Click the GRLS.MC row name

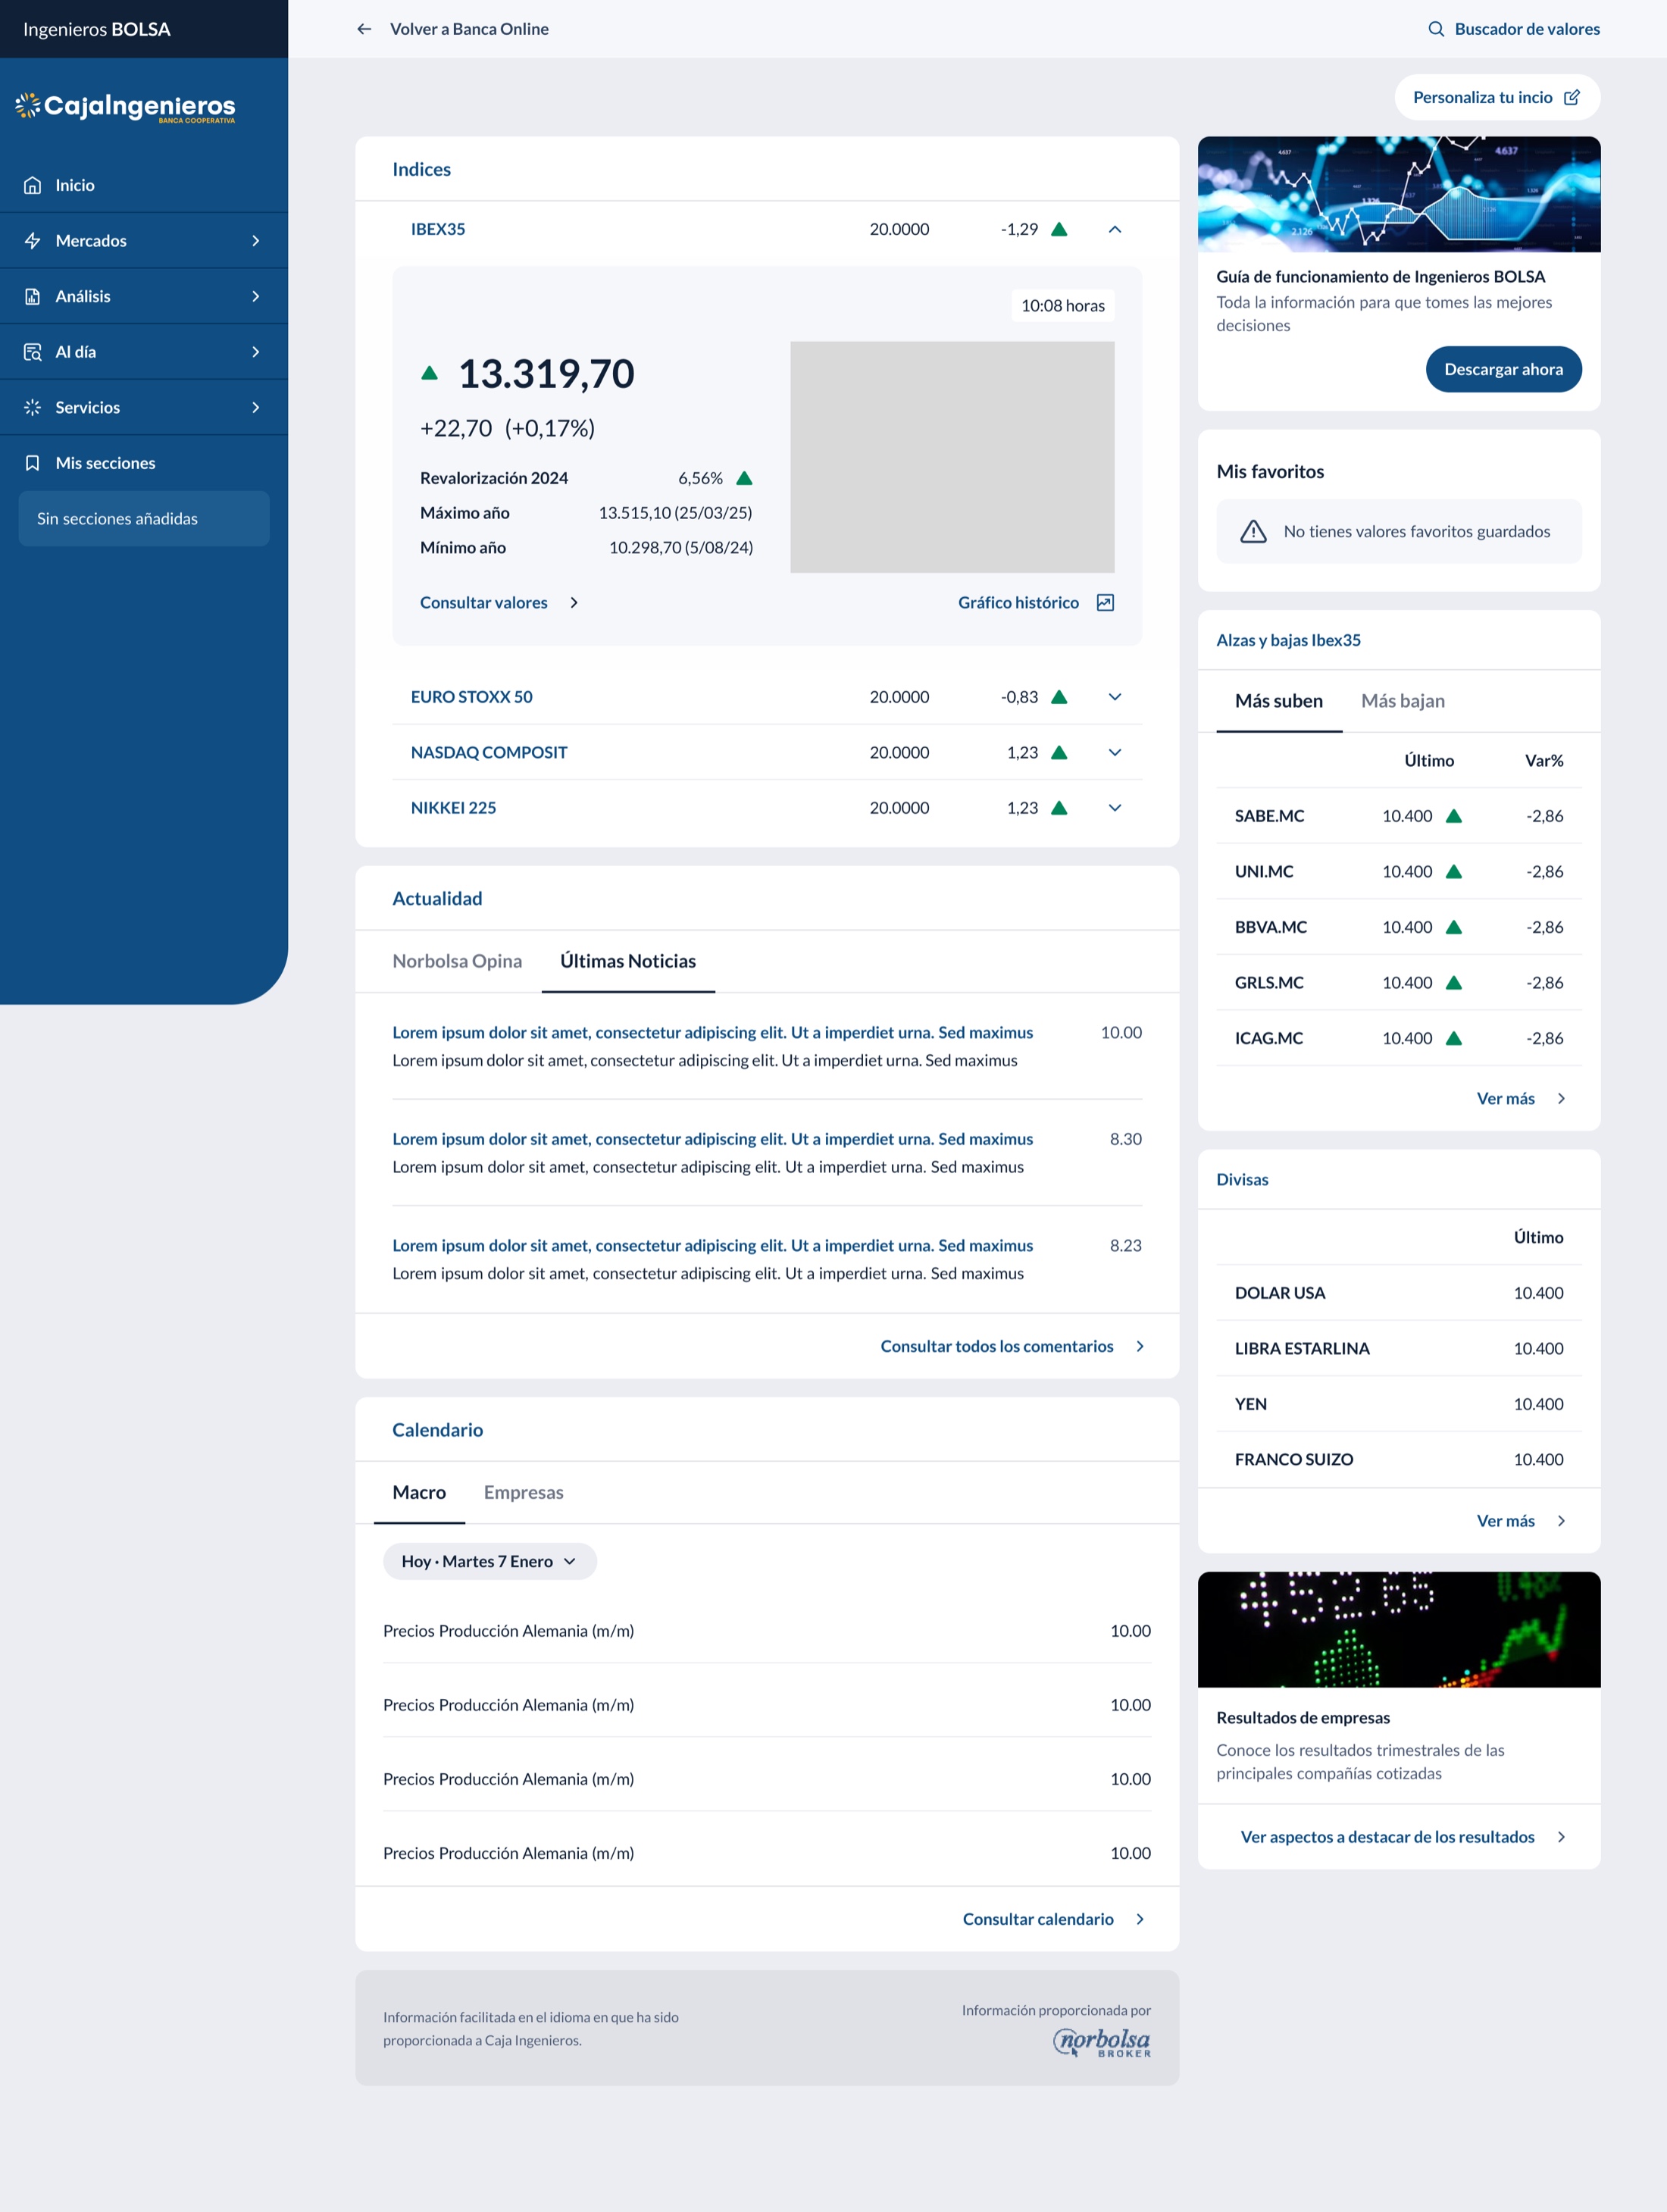pyautogui.click(x=1269, y=983)
